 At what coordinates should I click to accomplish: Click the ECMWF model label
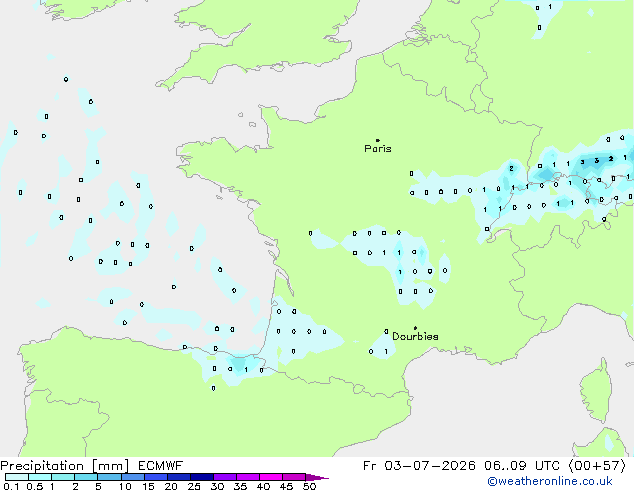pos(161,466)
